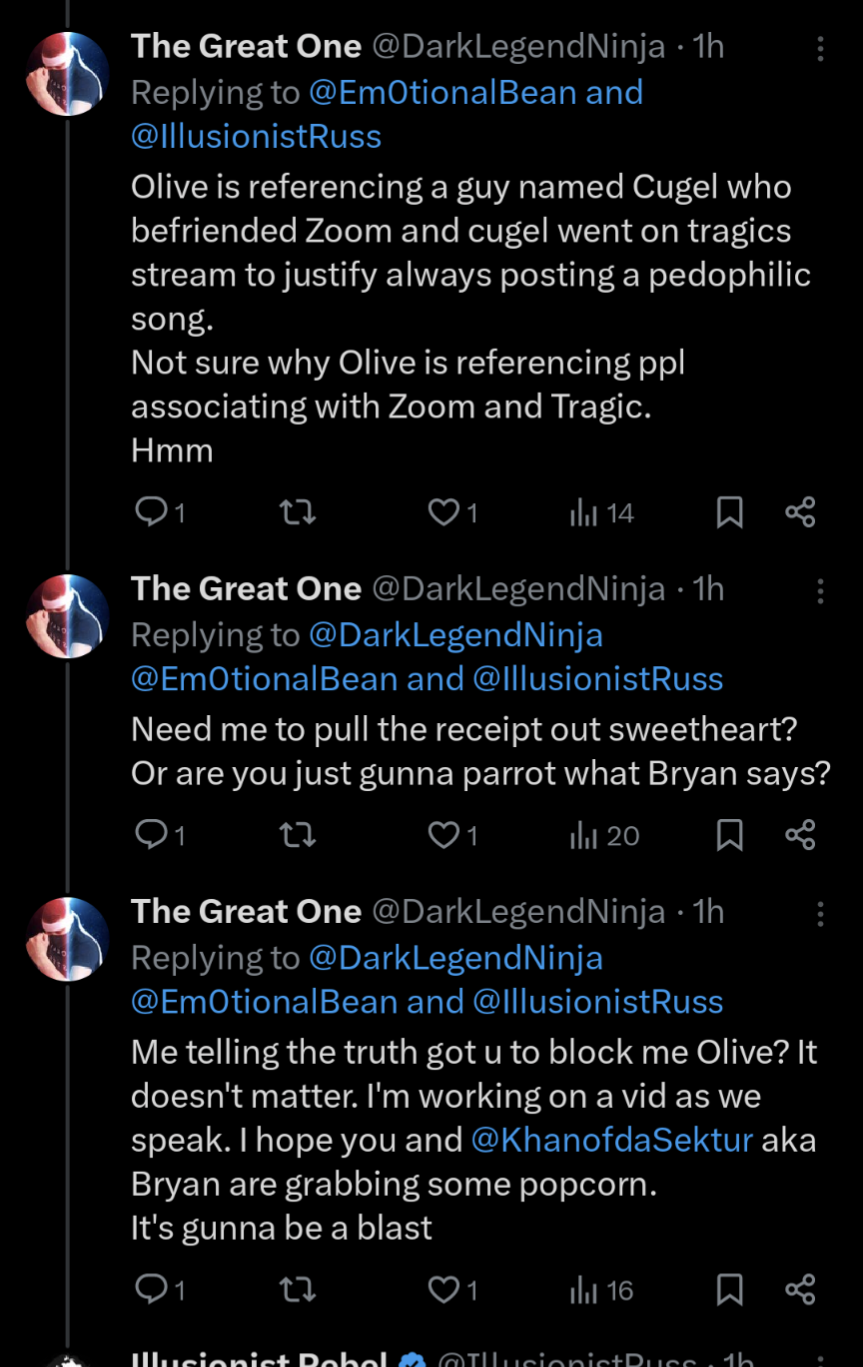Bookmark the 'working on a vid' tweet

pos(730,1290)
